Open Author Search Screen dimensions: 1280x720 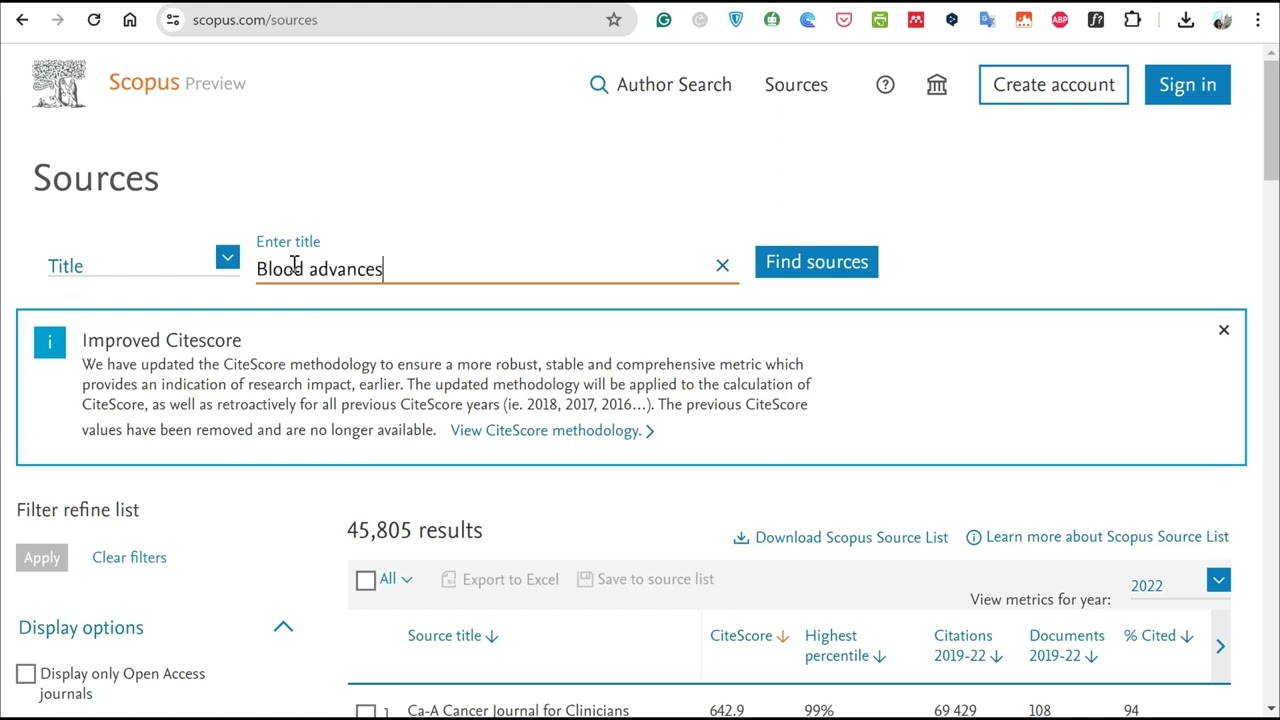pos(661,85)
